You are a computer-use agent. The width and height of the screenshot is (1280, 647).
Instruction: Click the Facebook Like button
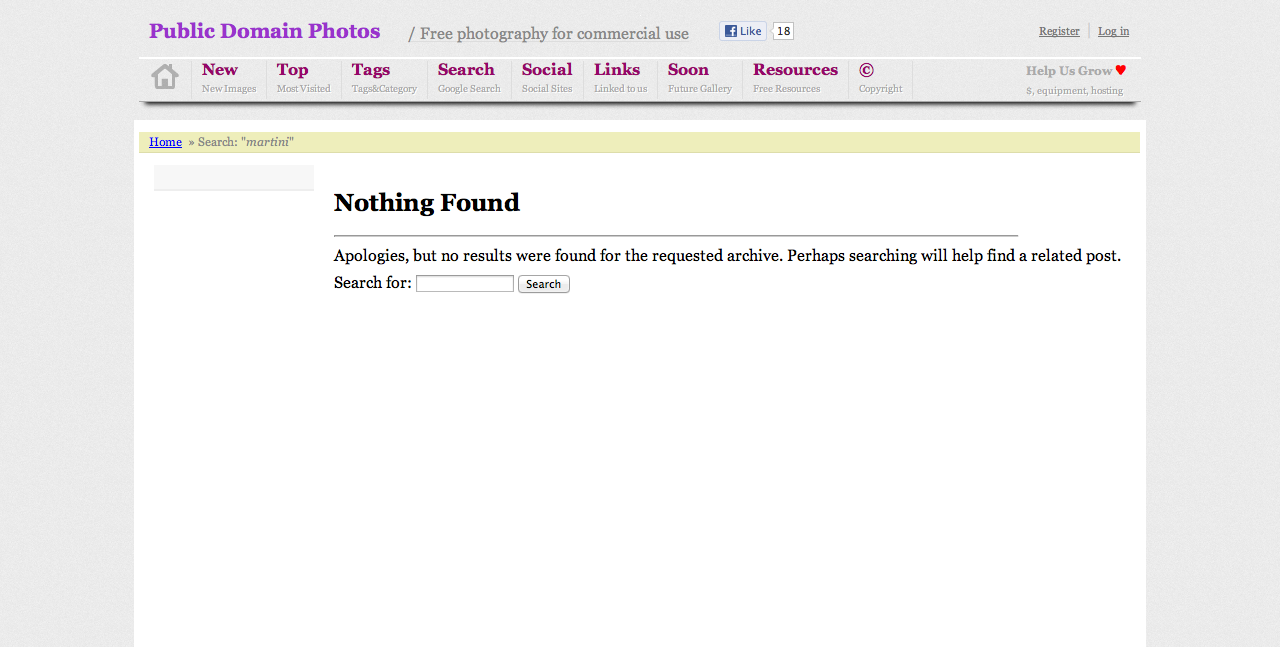tap(743, 31)
